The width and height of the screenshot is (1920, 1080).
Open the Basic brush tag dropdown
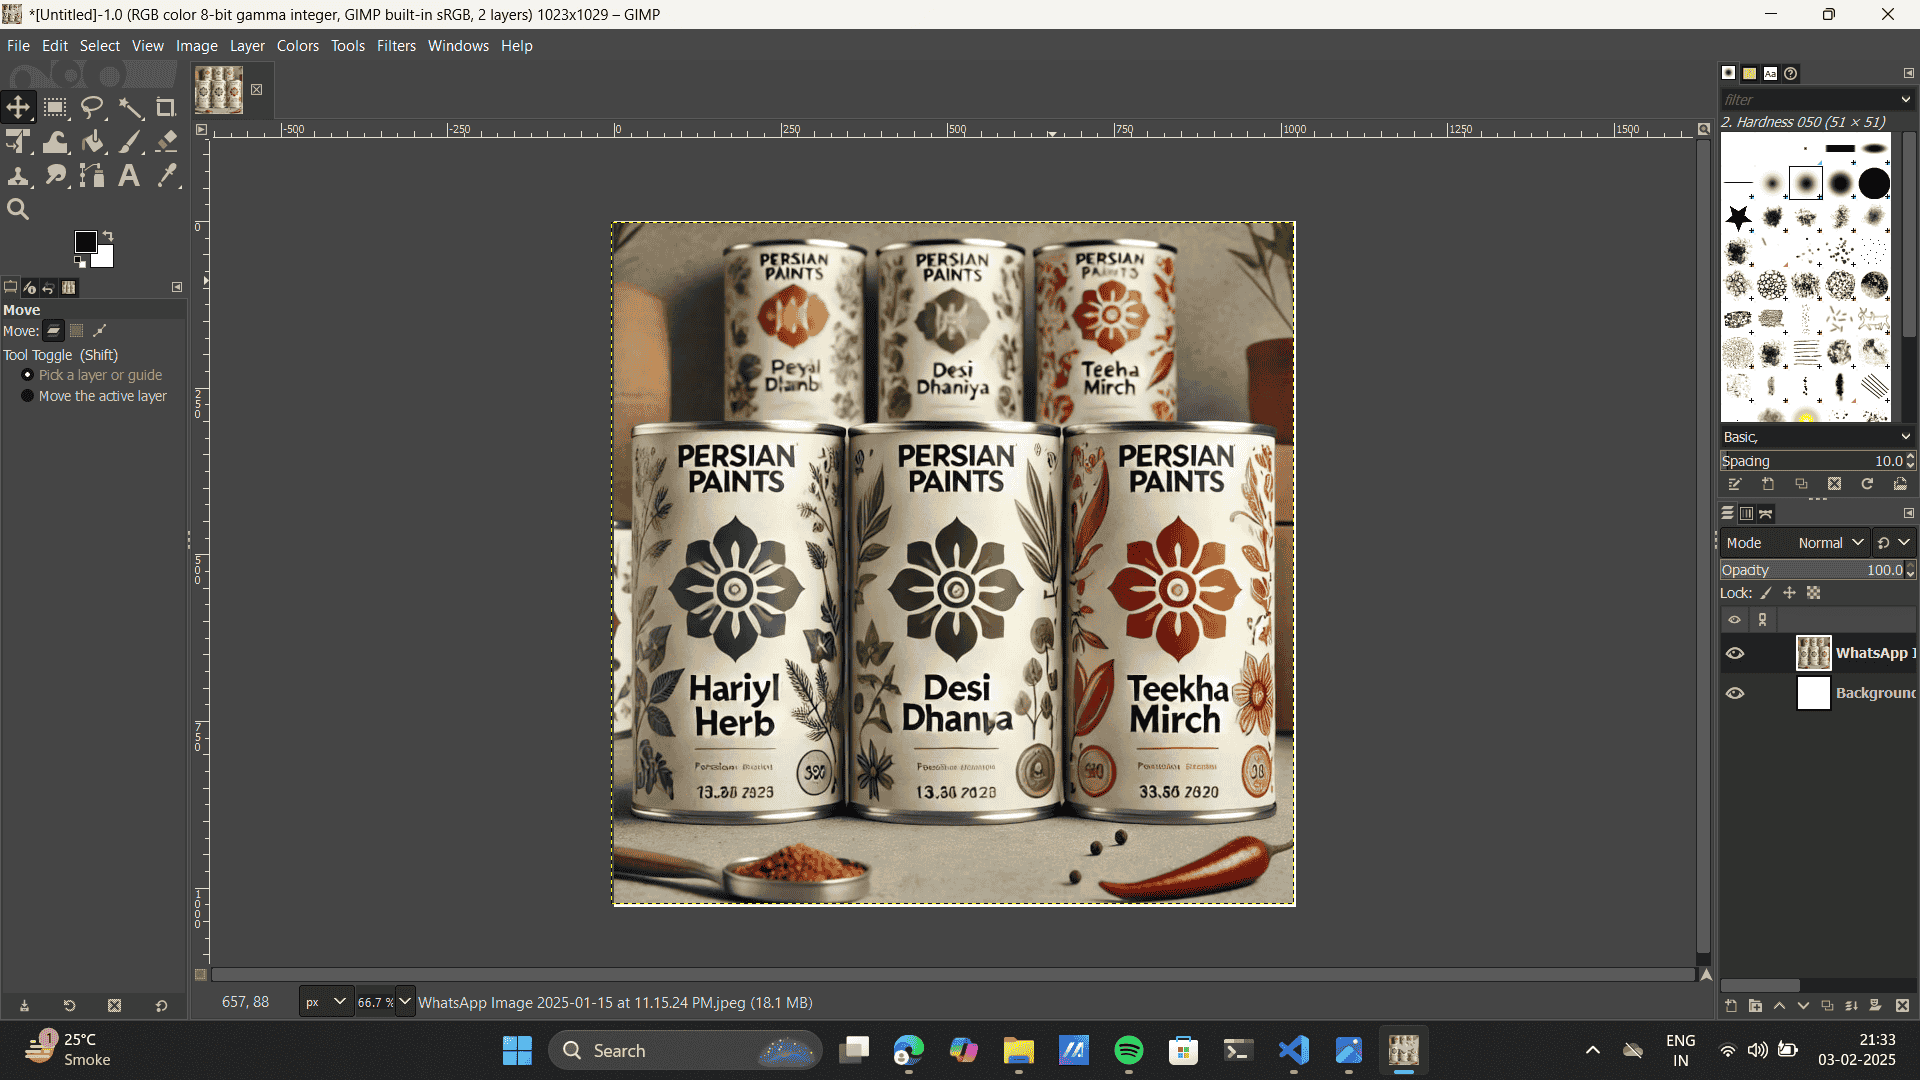pos(1817,437)
